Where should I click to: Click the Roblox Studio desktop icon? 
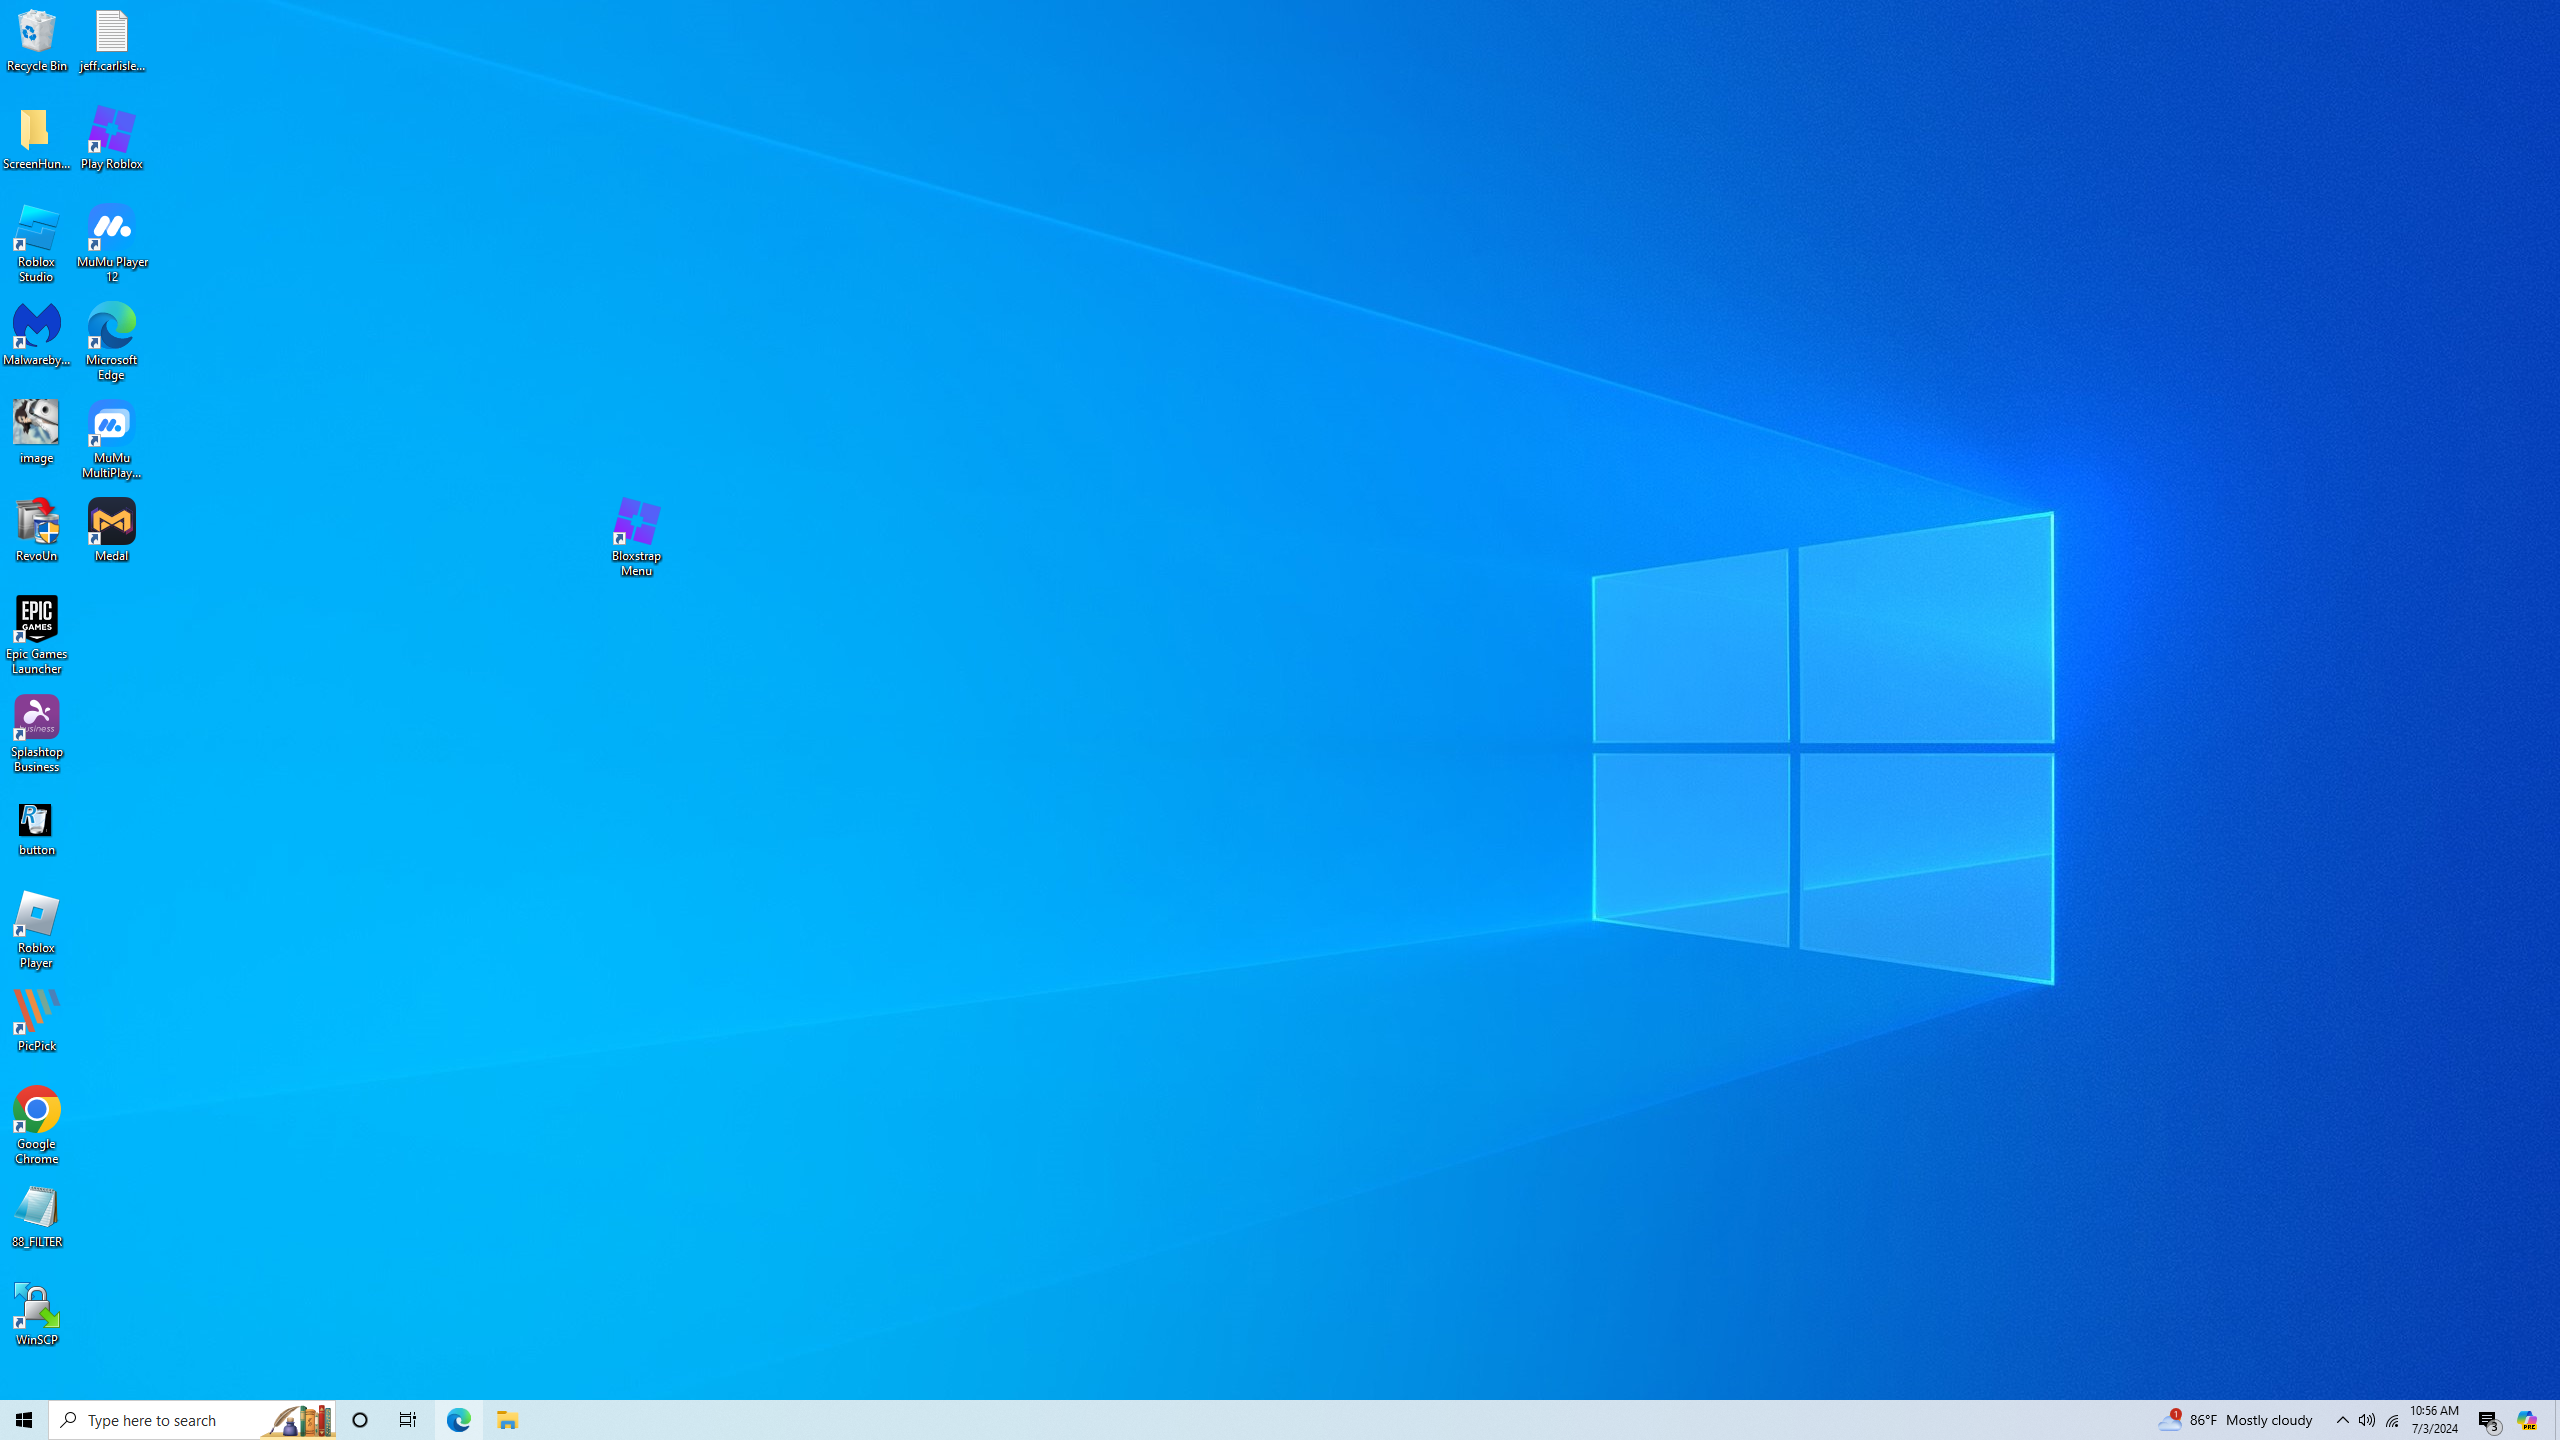(x=37, y=243)
